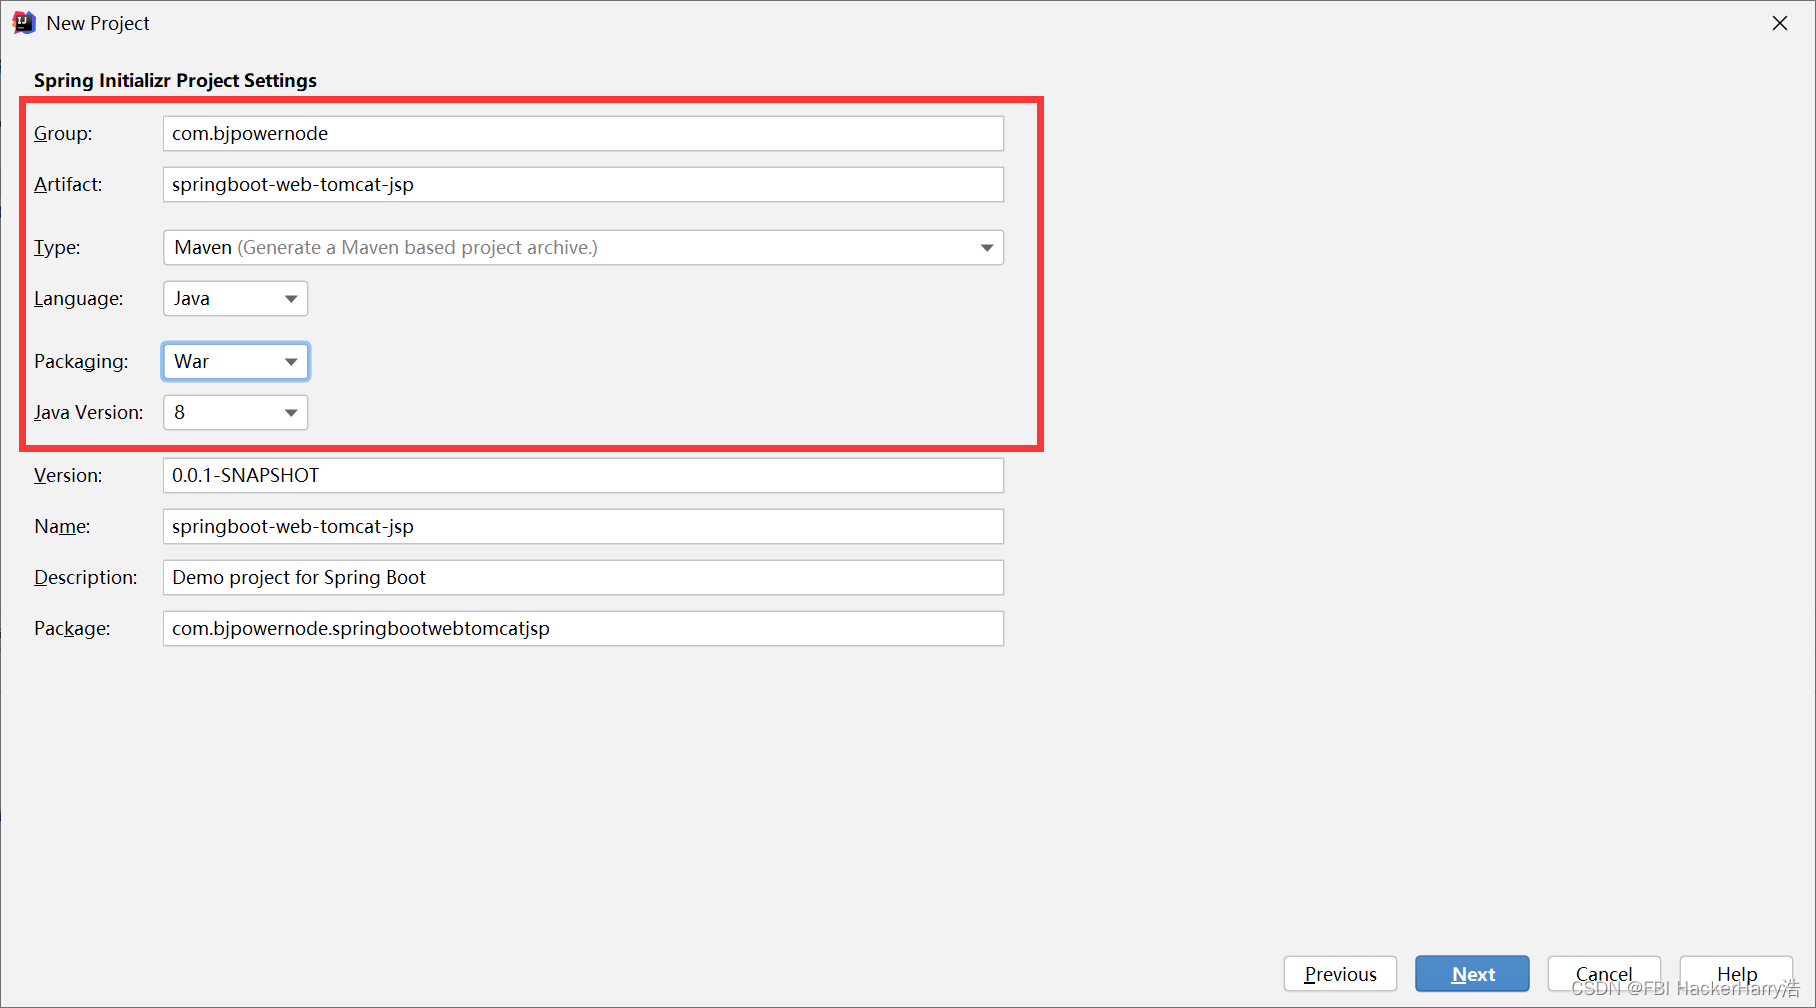
Task: Edit the Name input field
Action: tap(583, 526)
